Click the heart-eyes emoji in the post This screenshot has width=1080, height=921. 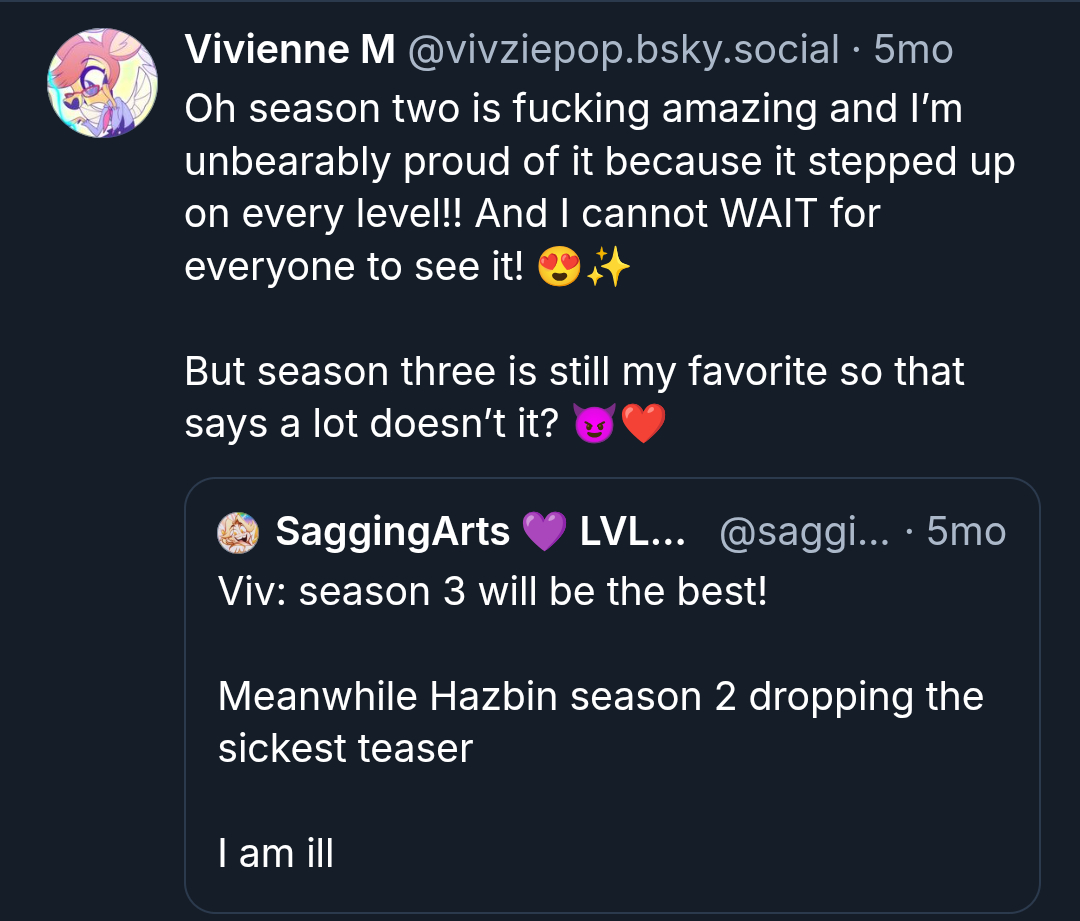pos(560,268)
